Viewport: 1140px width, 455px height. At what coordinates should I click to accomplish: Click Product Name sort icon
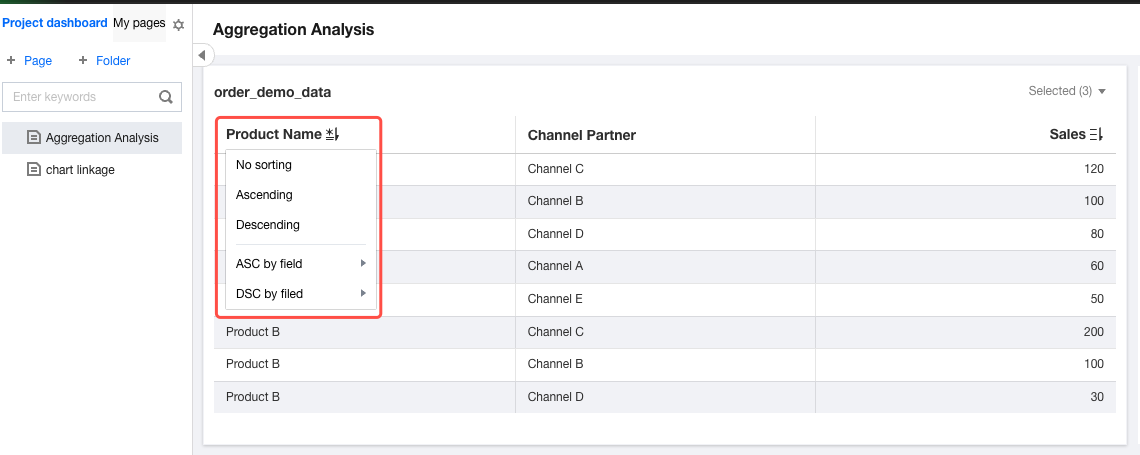333,134
